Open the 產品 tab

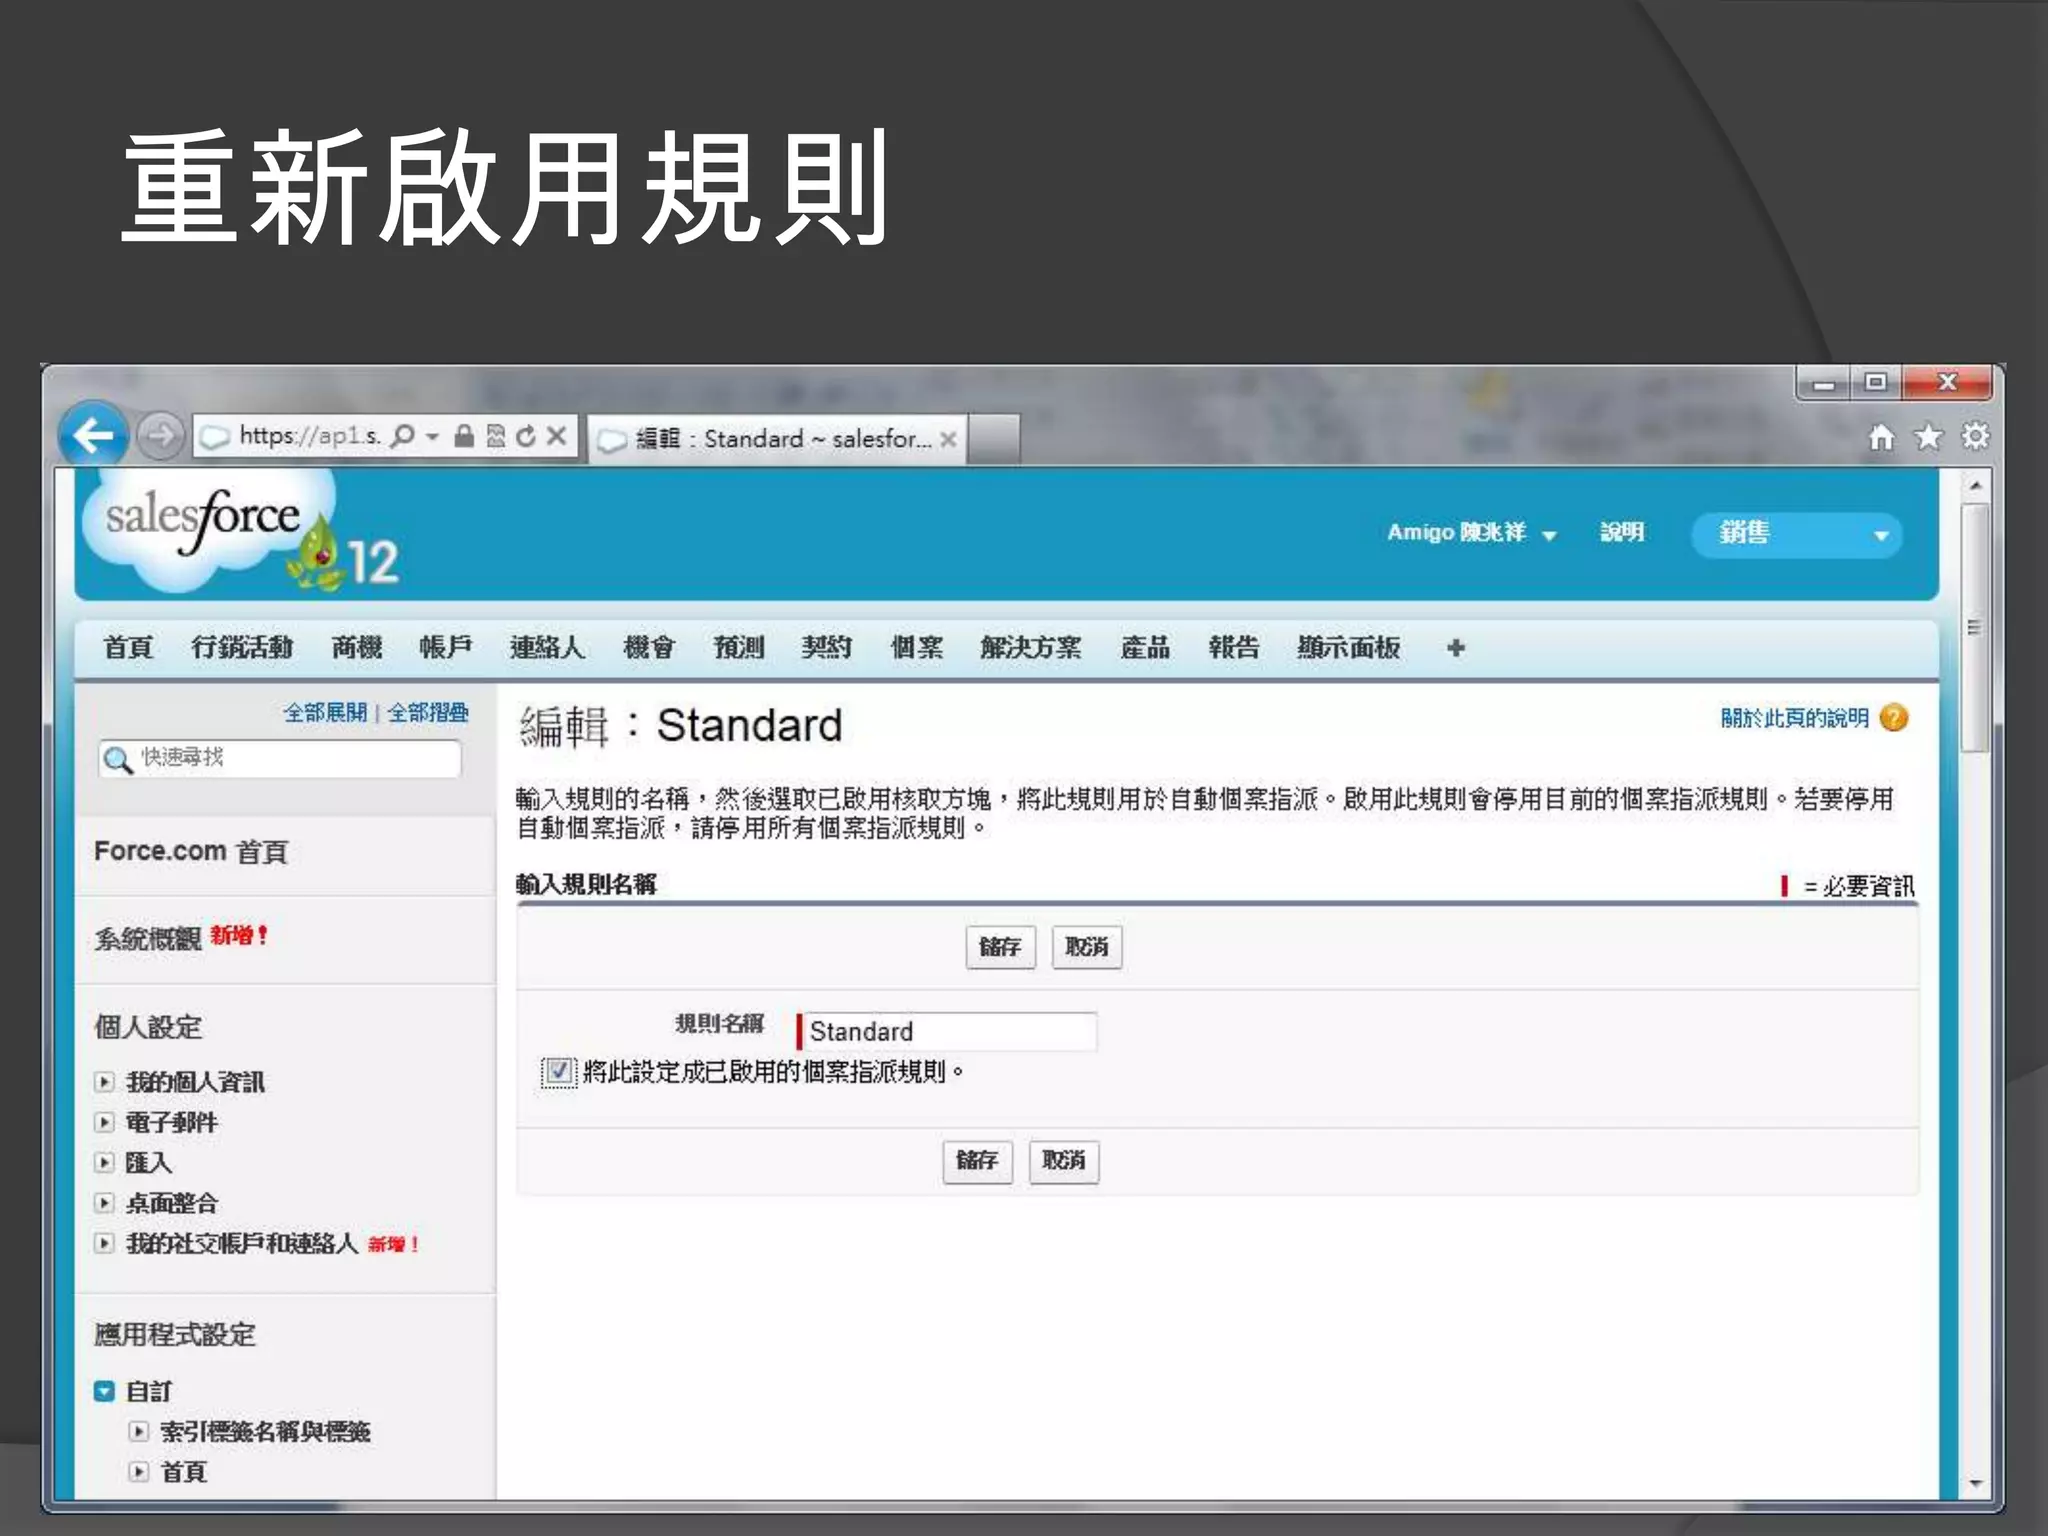(1145, 648)
